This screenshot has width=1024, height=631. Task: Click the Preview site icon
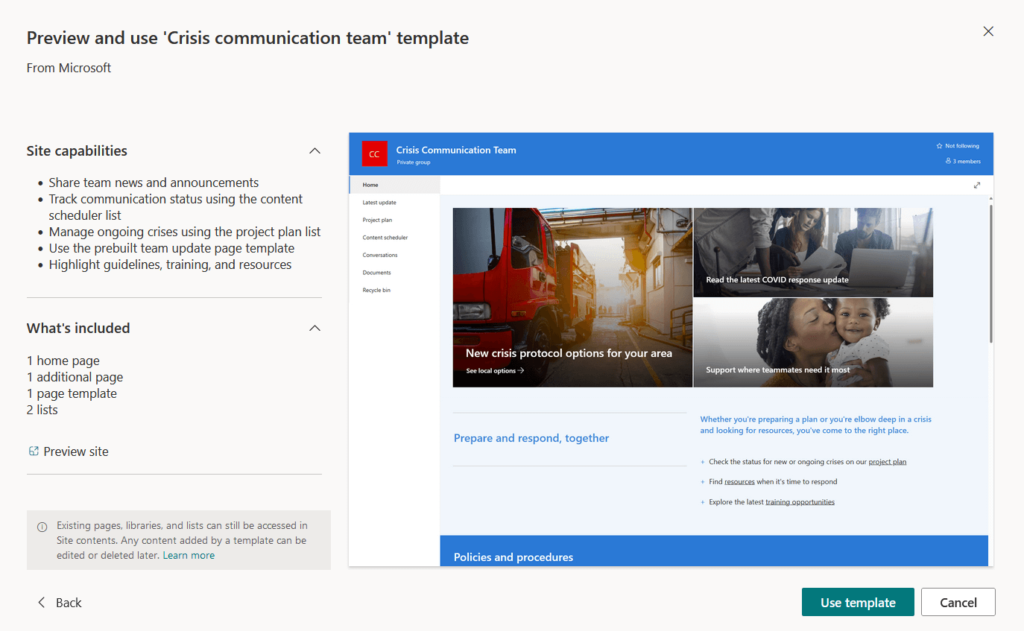33,451
